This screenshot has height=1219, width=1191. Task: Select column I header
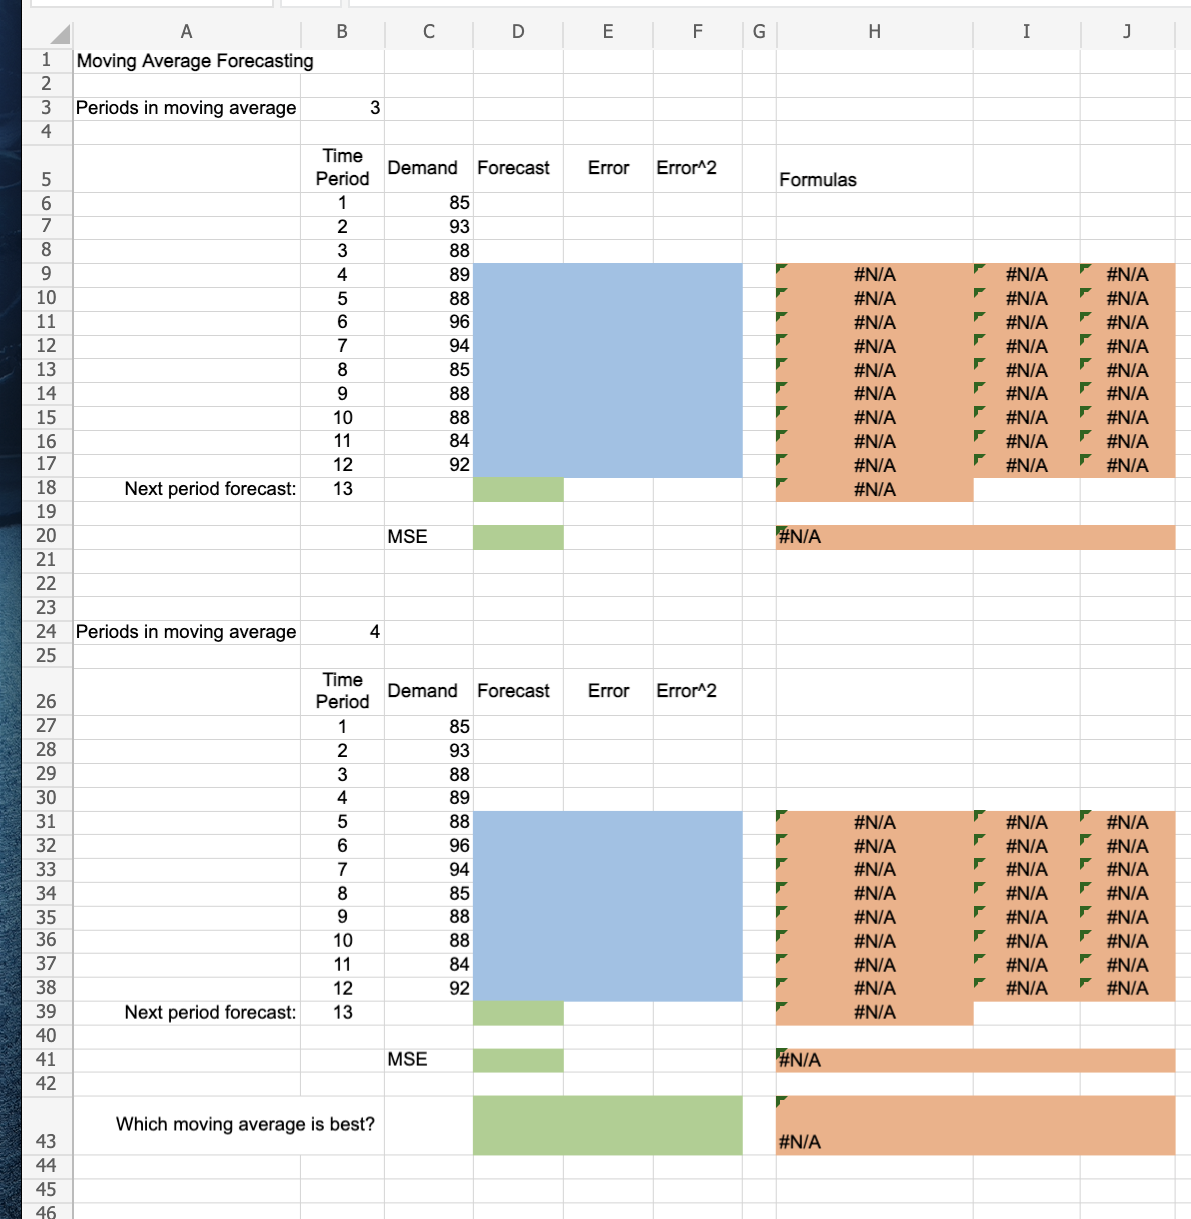coord(1027,32)
